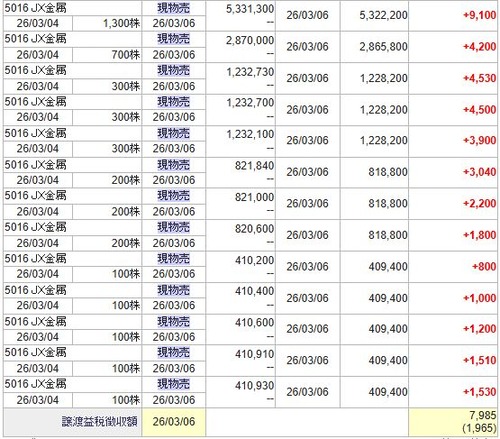Click the sale amount 1,232,700
This screenshot has width=500, height=439.
pyautogui.click(x=250, y=103)
